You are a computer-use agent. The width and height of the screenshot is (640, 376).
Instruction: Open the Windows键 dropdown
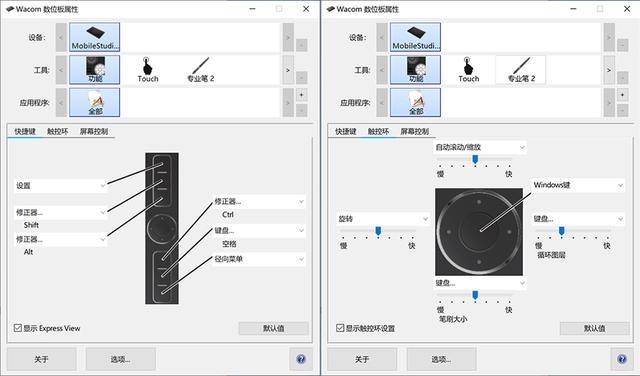[578, 185]
